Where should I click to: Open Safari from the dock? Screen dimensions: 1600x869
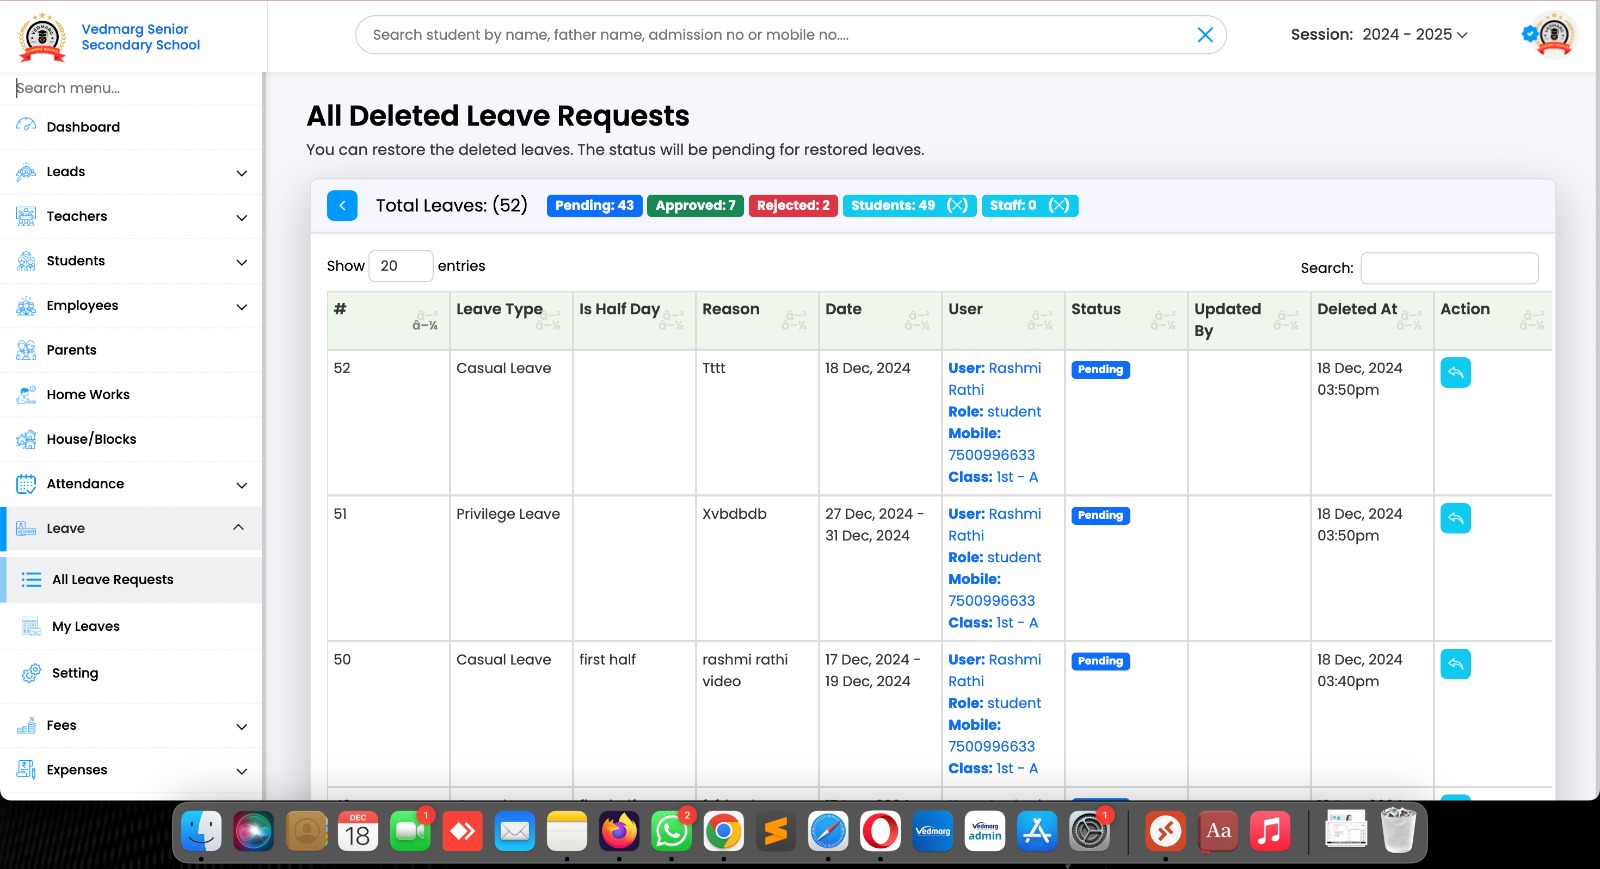(x=828, y=831)
